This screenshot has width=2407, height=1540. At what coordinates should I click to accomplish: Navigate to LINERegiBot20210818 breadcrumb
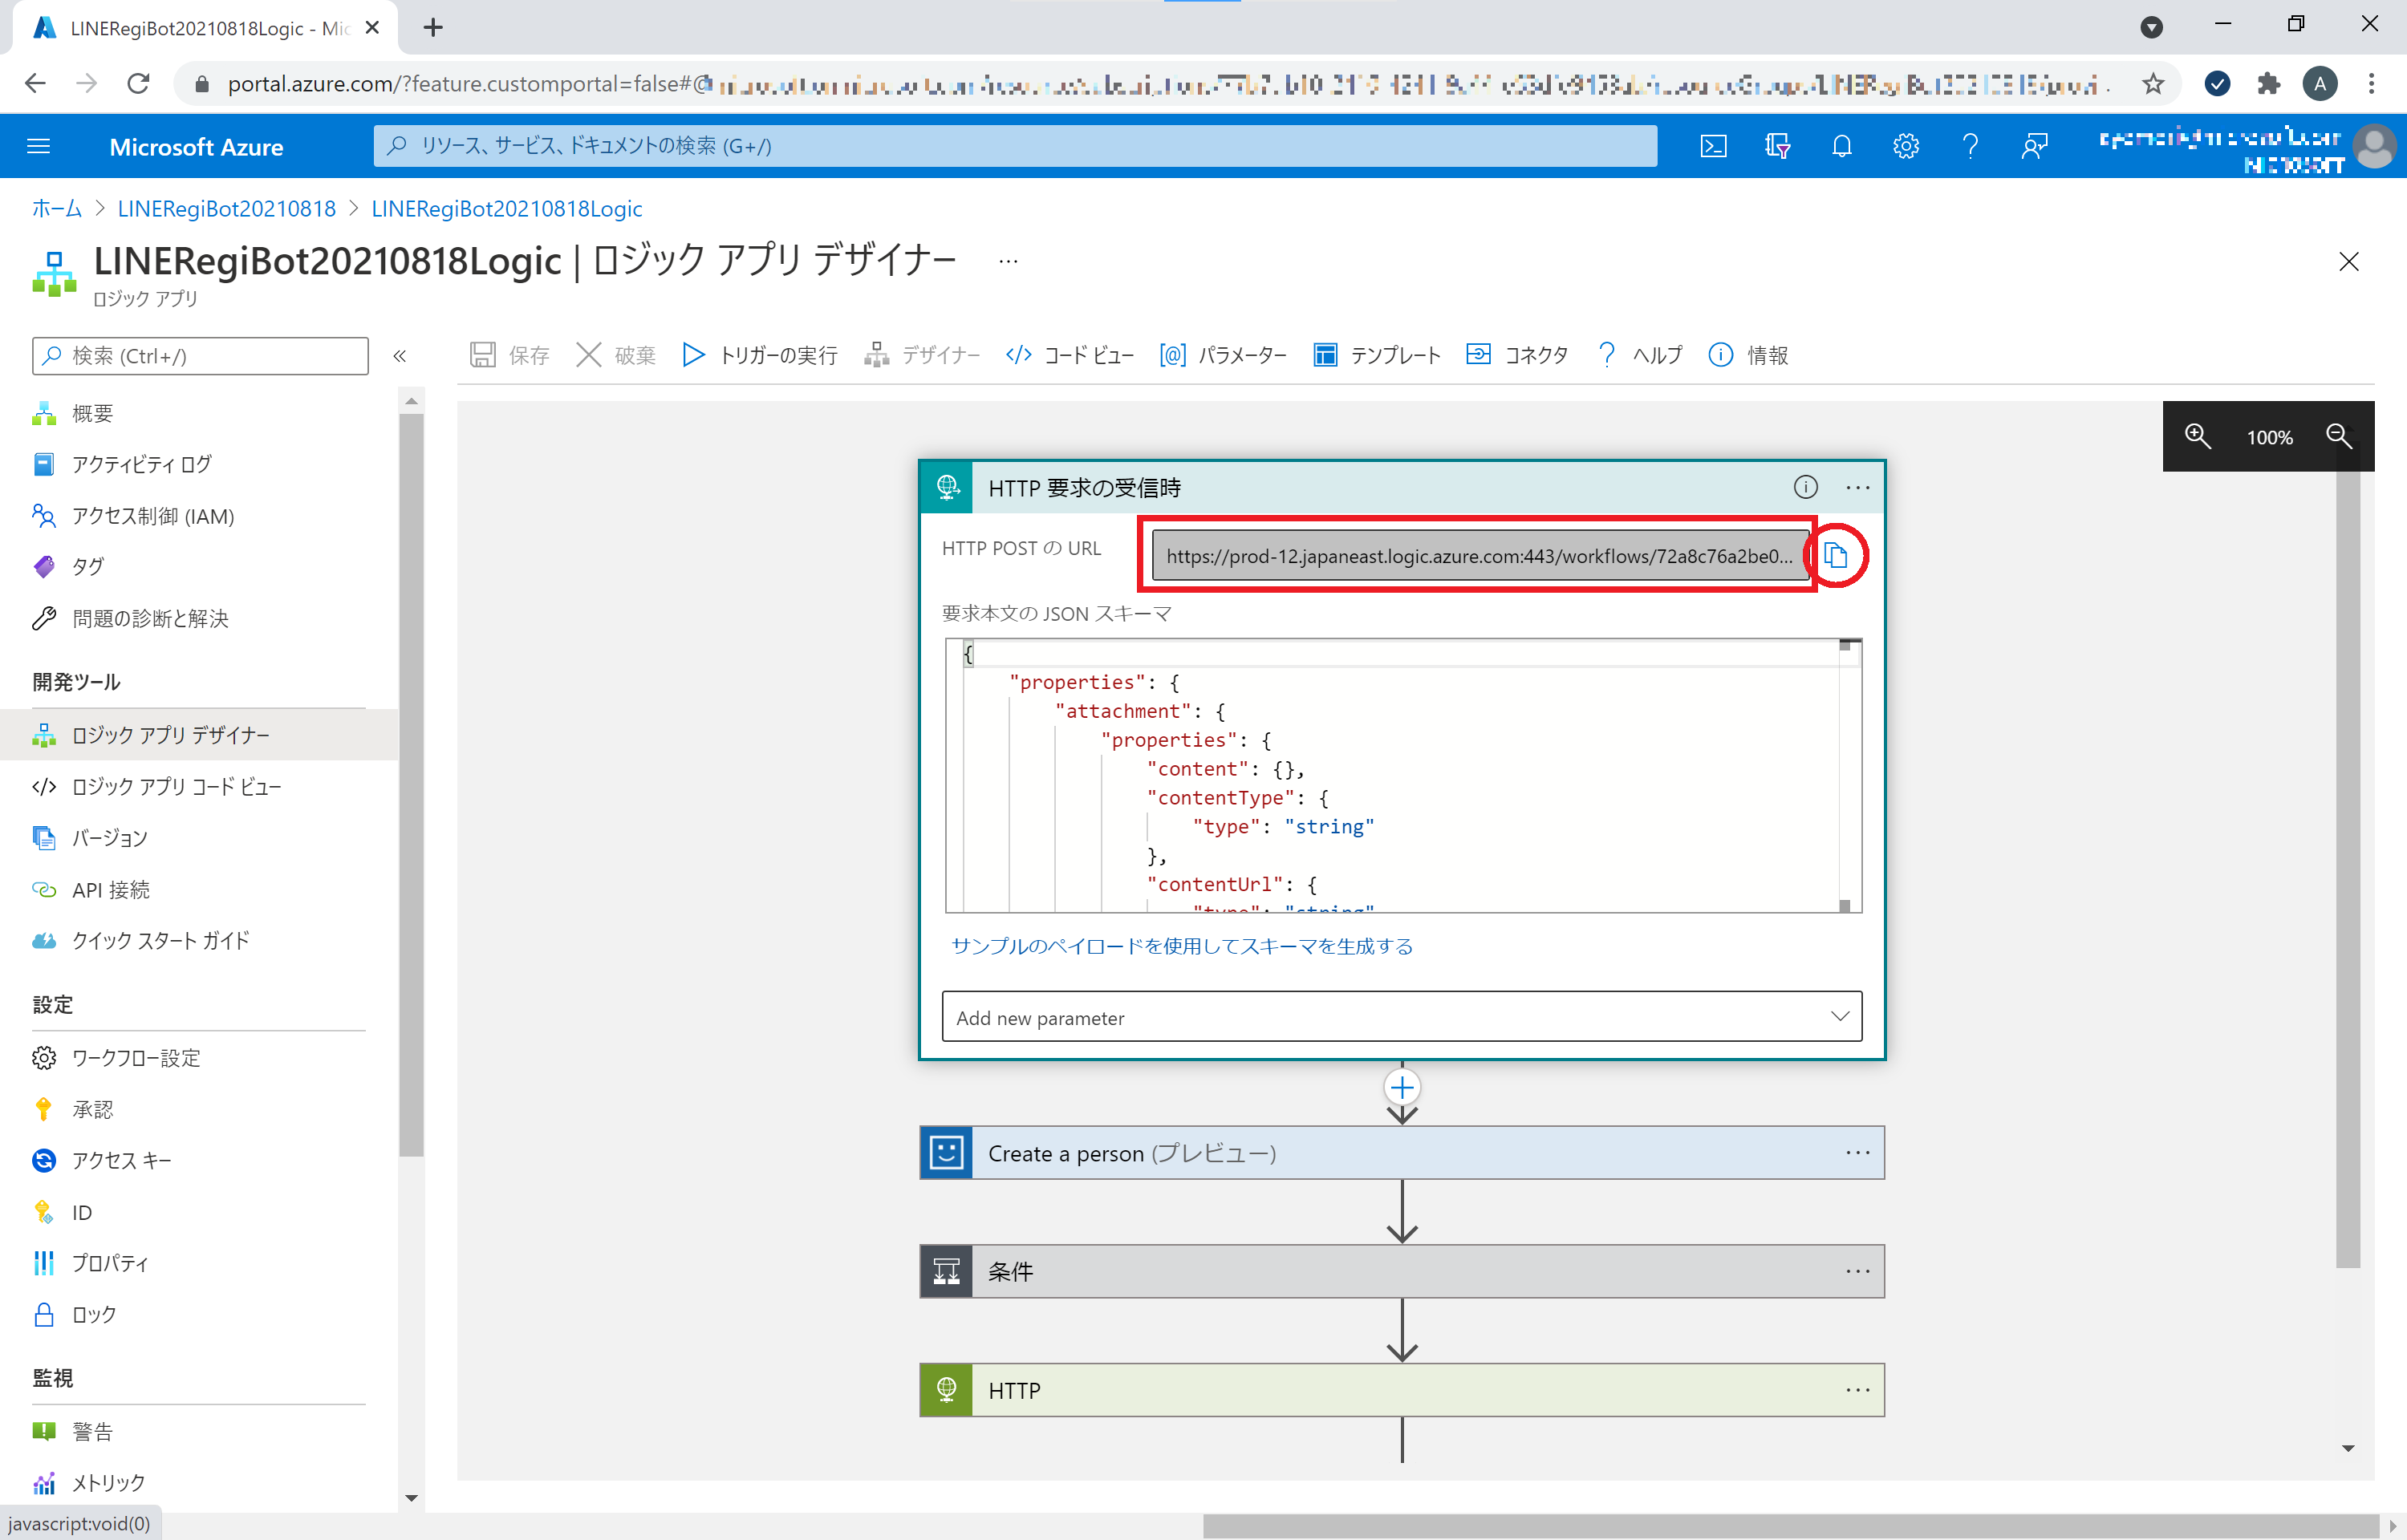[x=225, y=208]
